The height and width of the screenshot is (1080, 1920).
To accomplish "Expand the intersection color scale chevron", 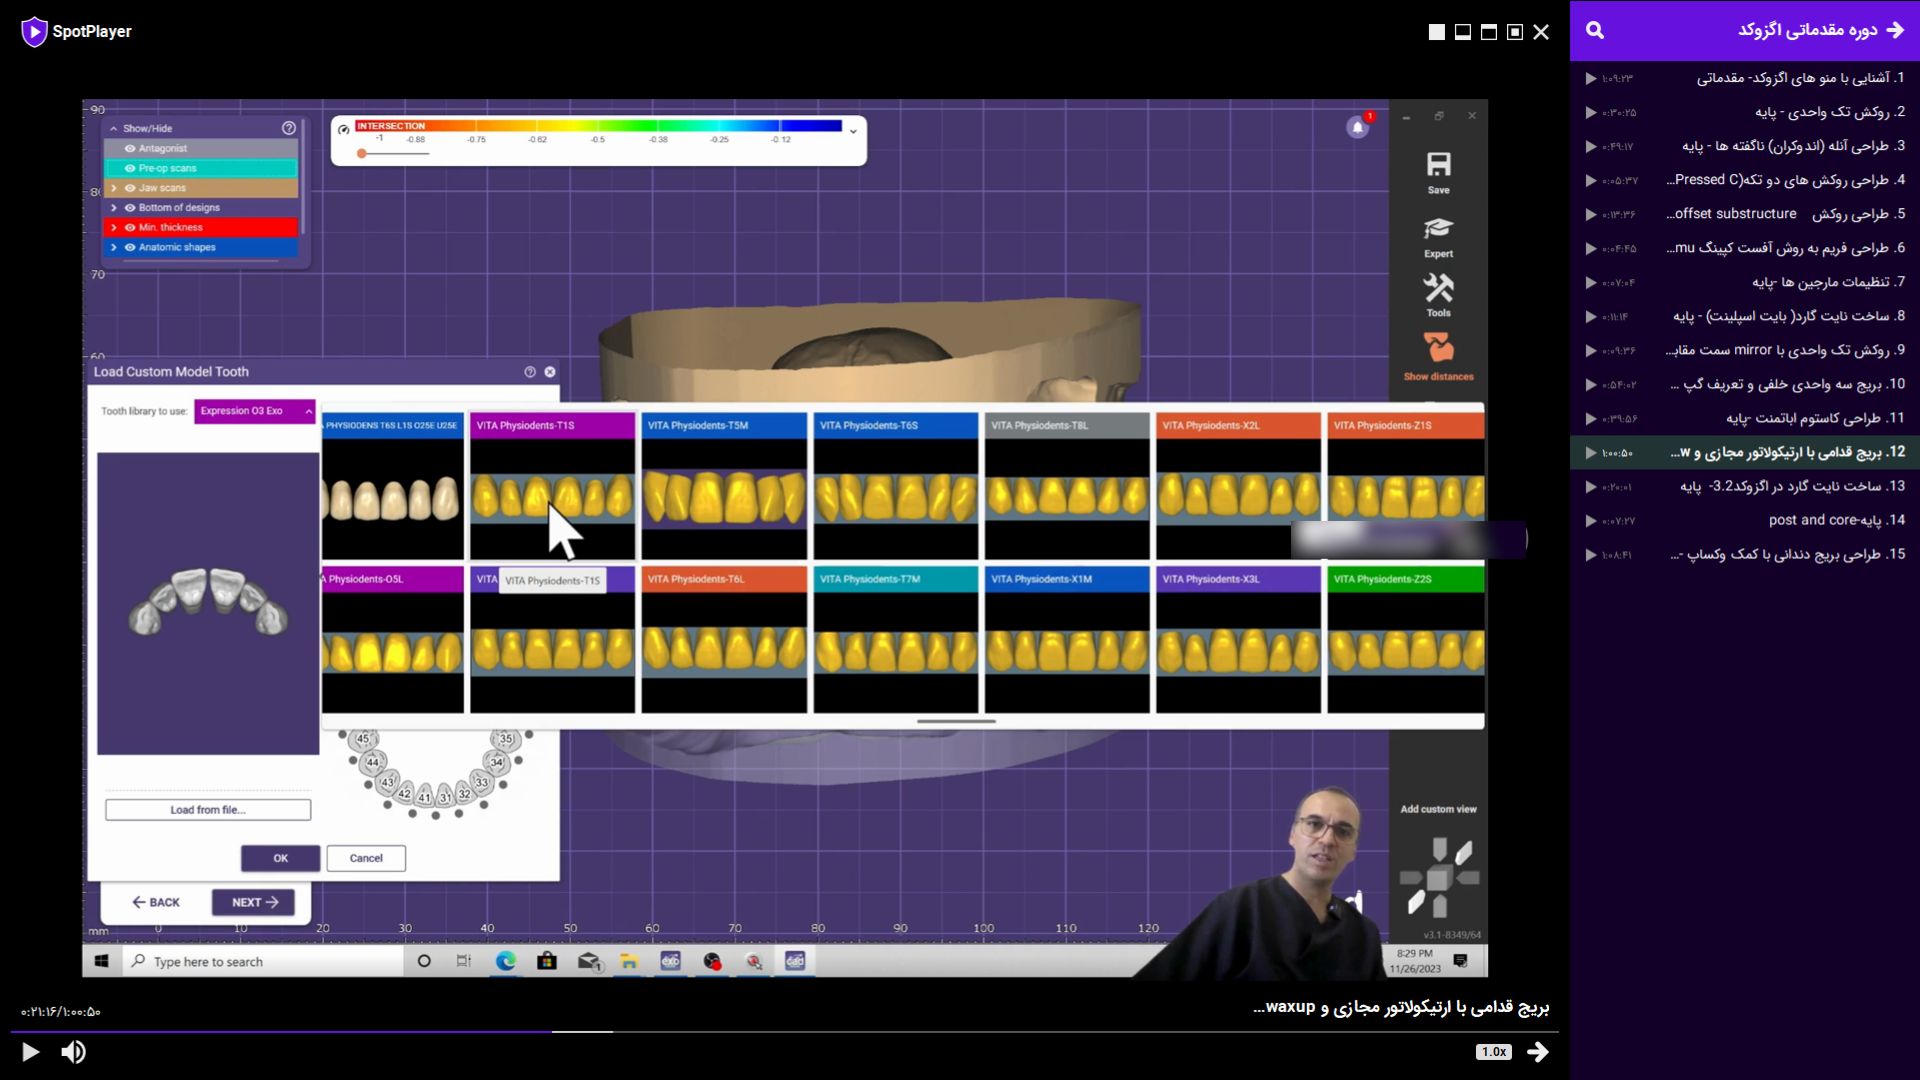I will [853, 131].
